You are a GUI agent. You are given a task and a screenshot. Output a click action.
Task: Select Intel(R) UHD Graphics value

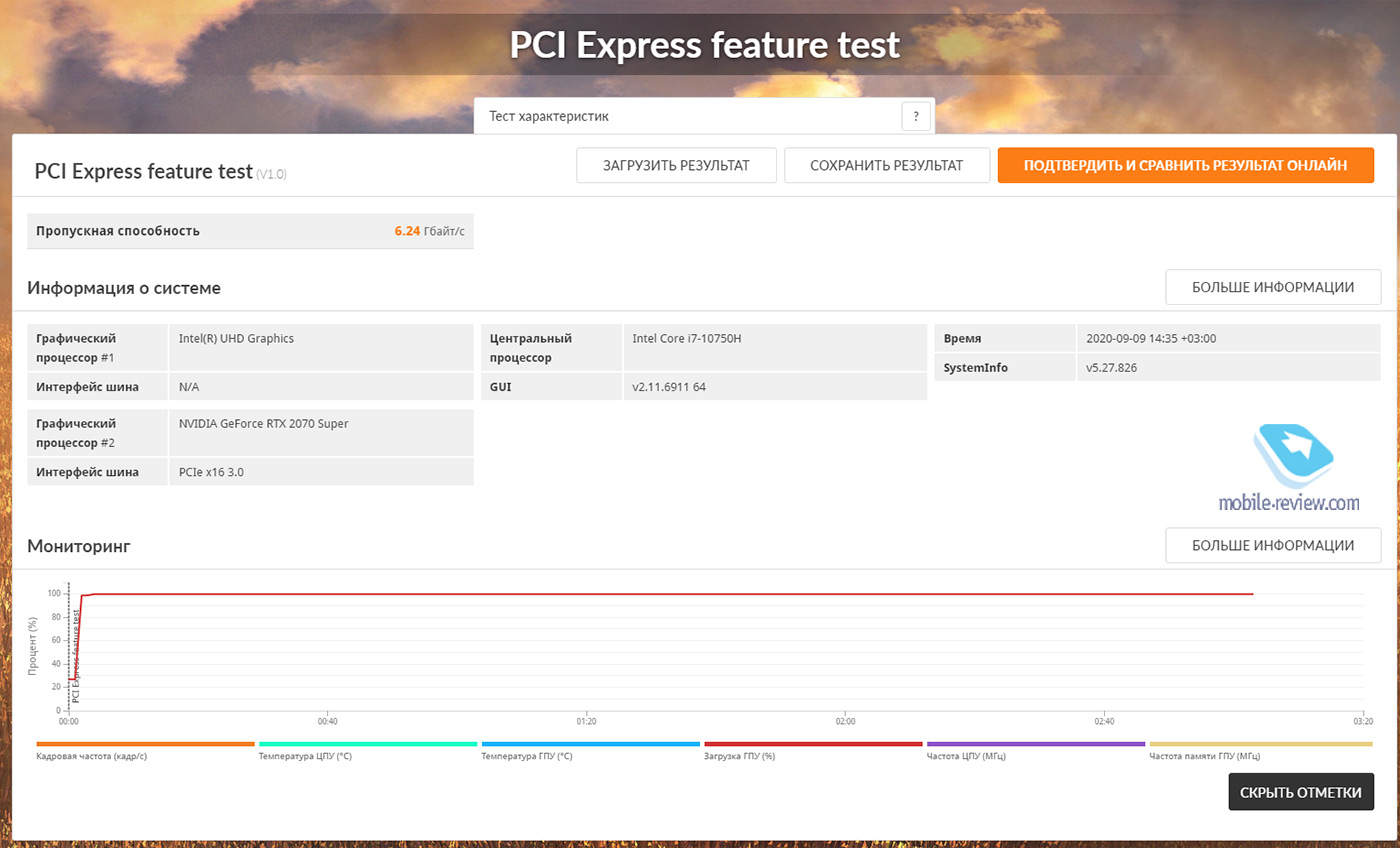[x=236, y=338]
